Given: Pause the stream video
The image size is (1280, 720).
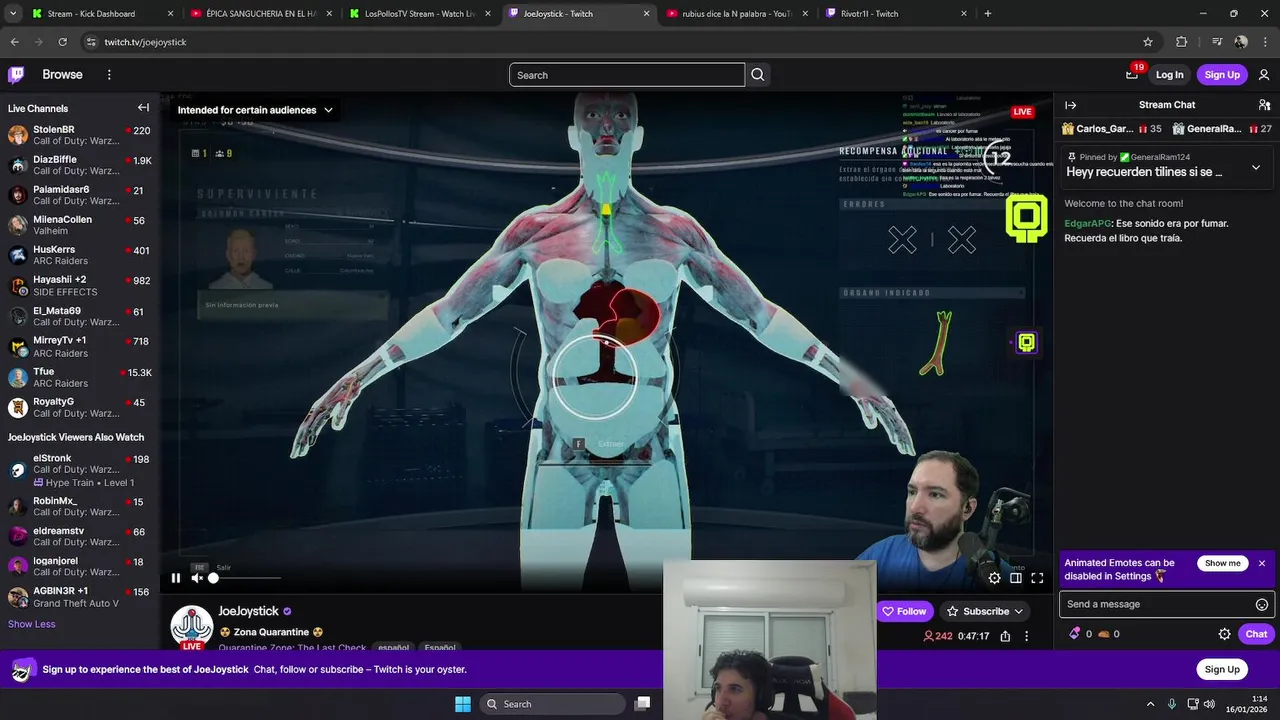Looking at the screenshot, I should click(176, 578).
